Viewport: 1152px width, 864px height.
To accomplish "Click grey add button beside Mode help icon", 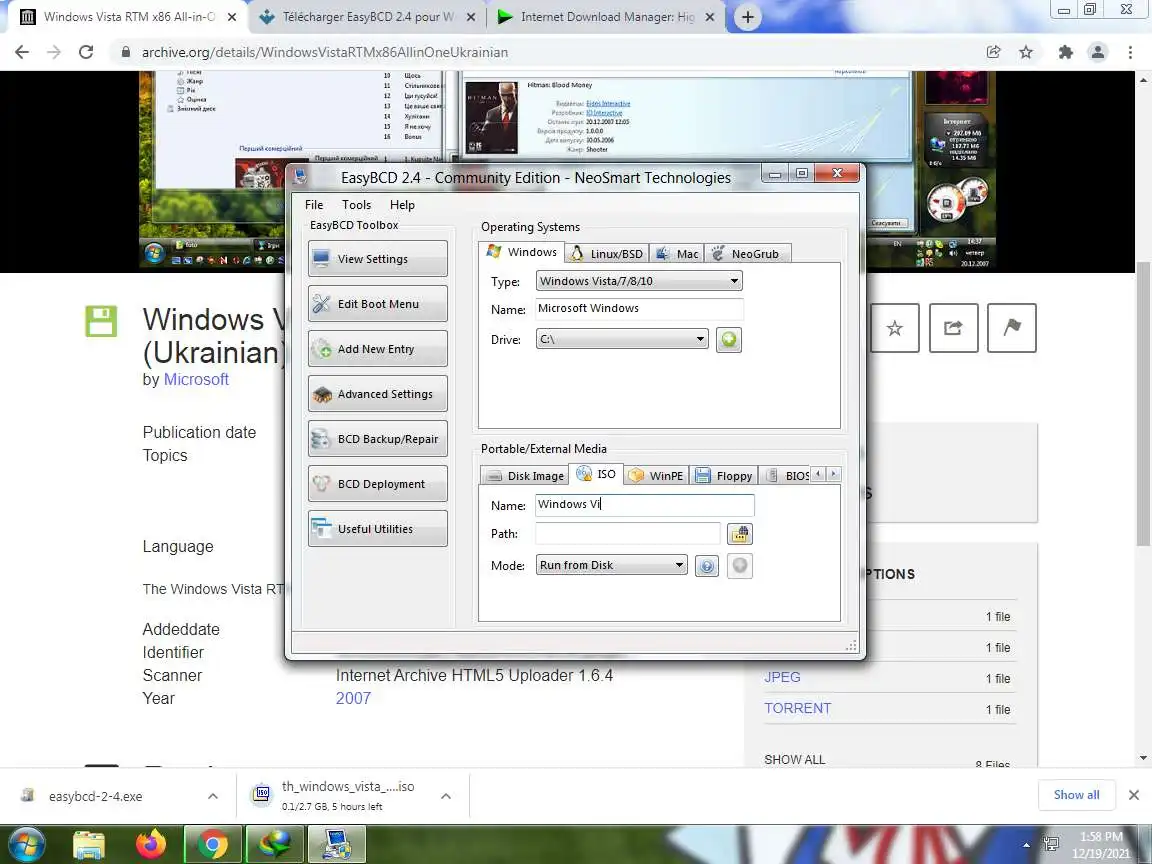I will (740, 566).
